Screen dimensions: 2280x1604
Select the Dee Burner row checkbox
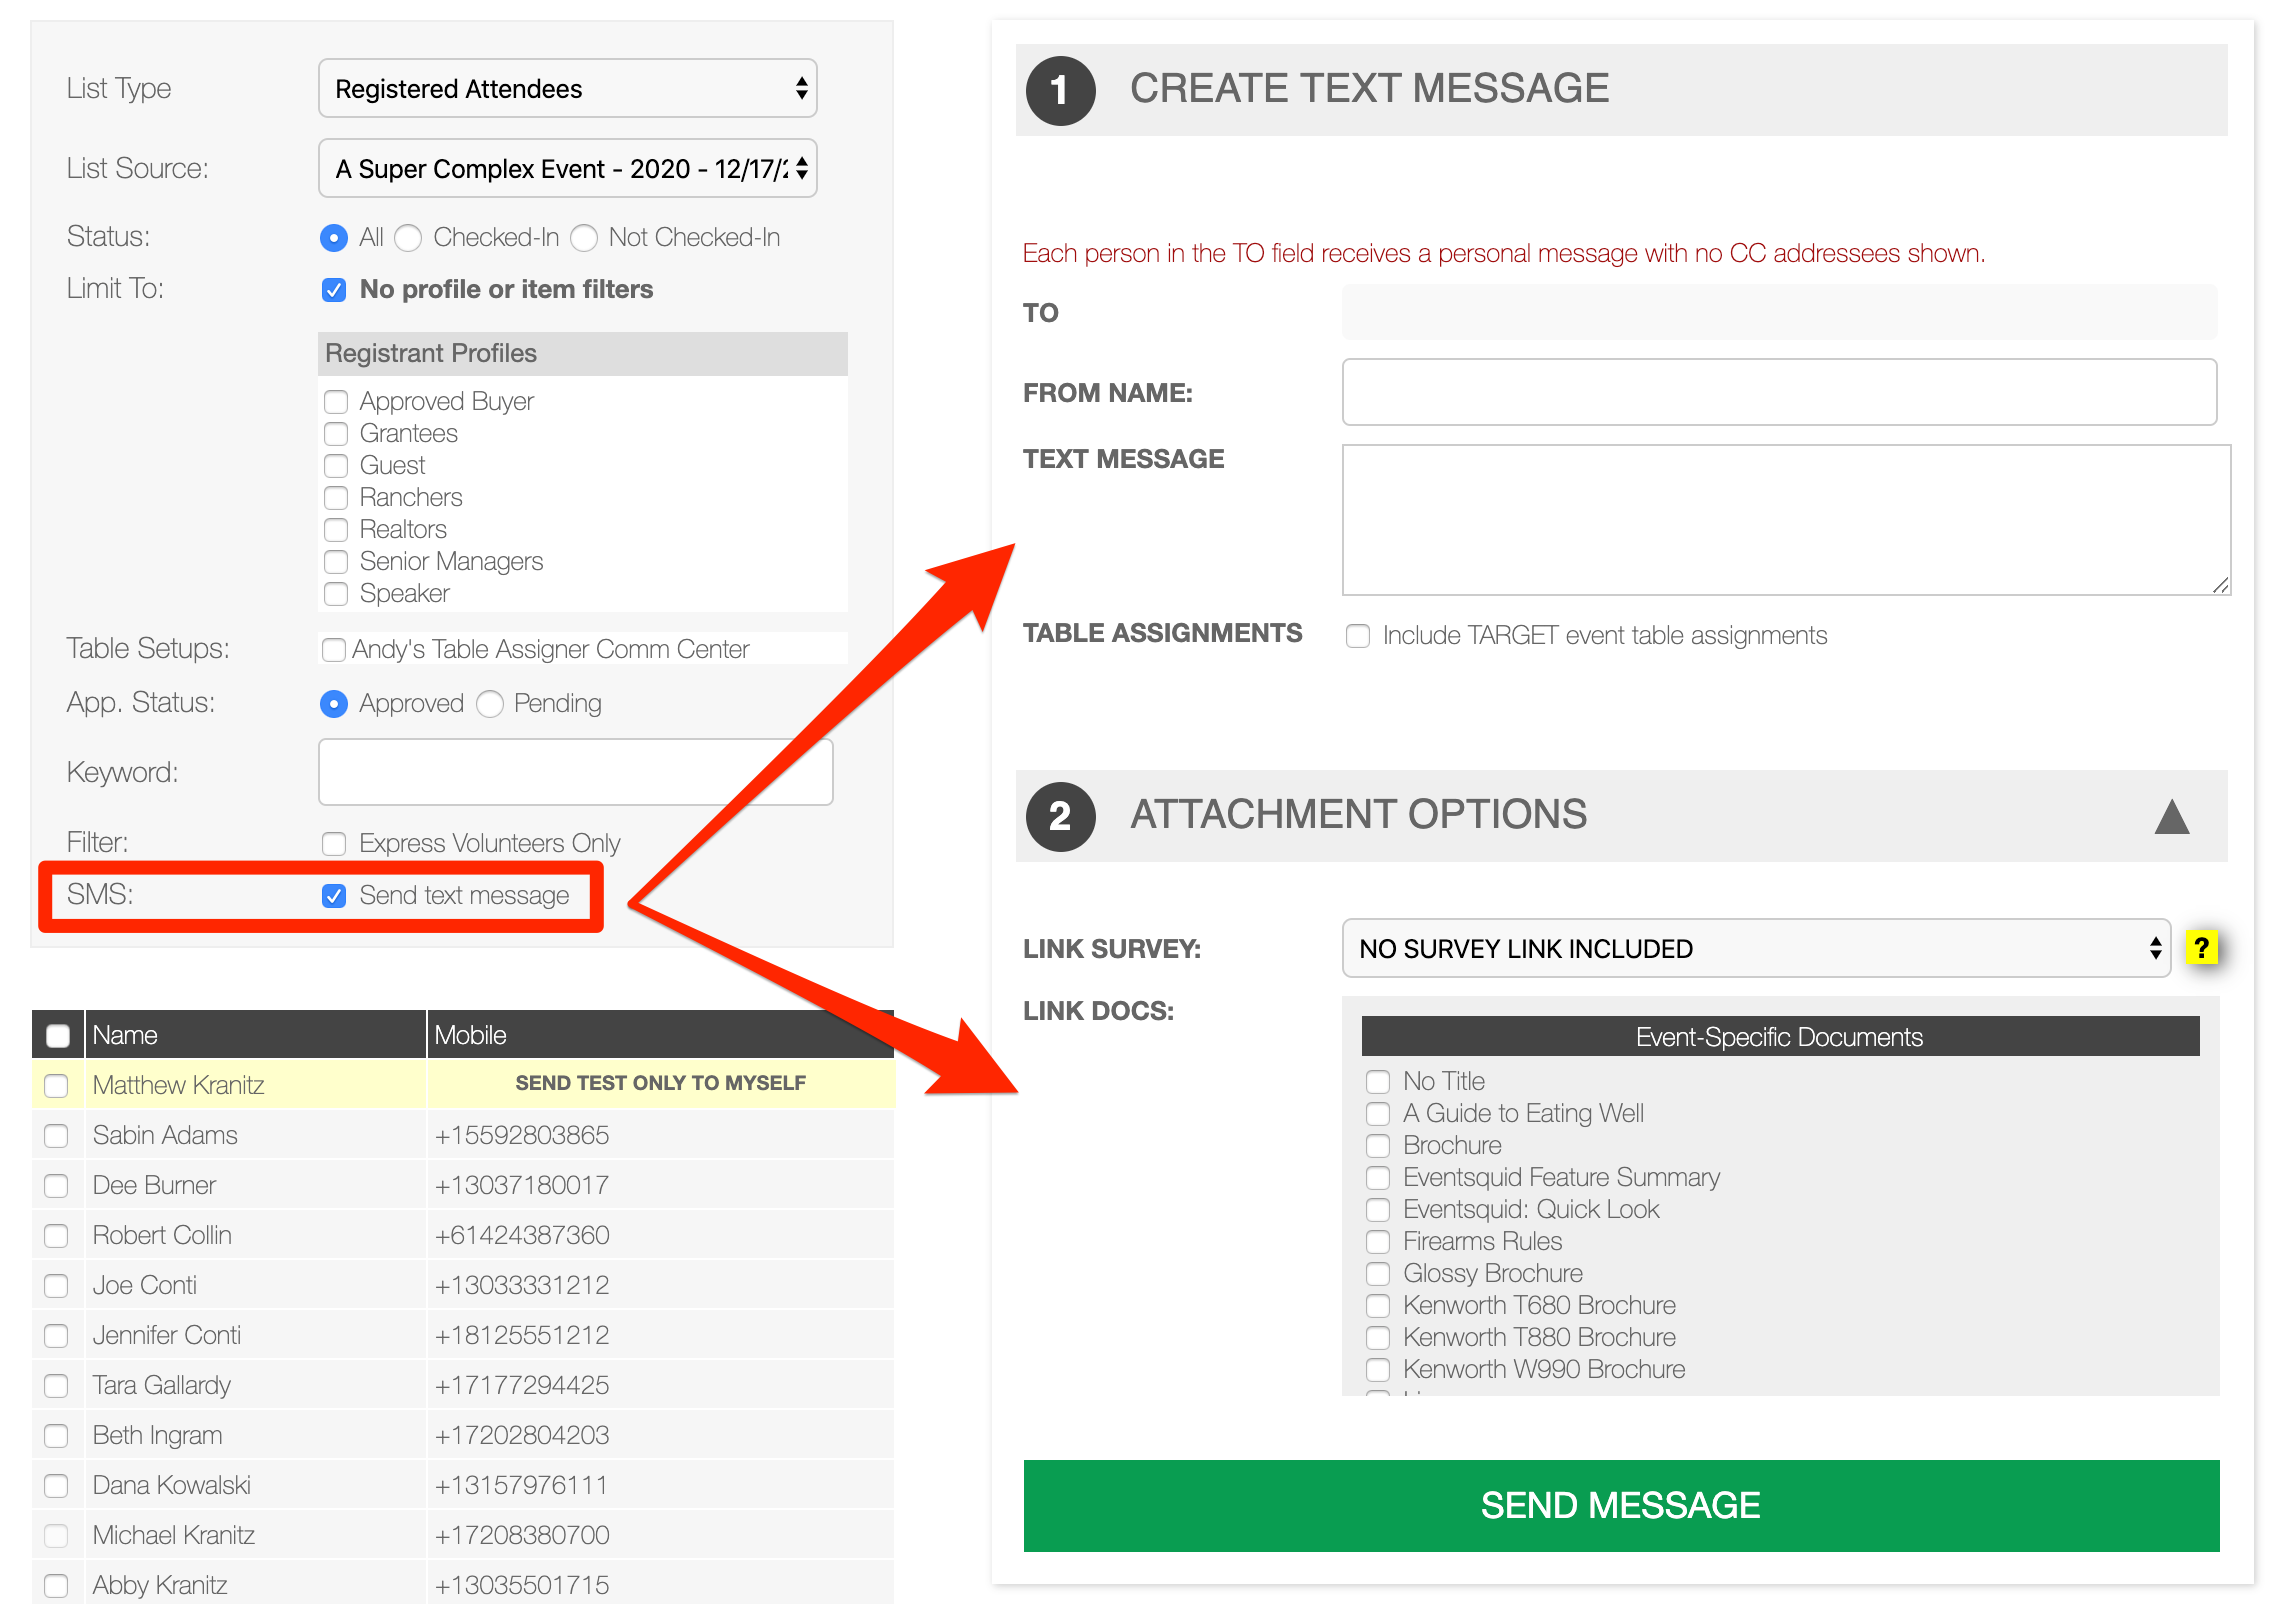[x=56, y=1186]
